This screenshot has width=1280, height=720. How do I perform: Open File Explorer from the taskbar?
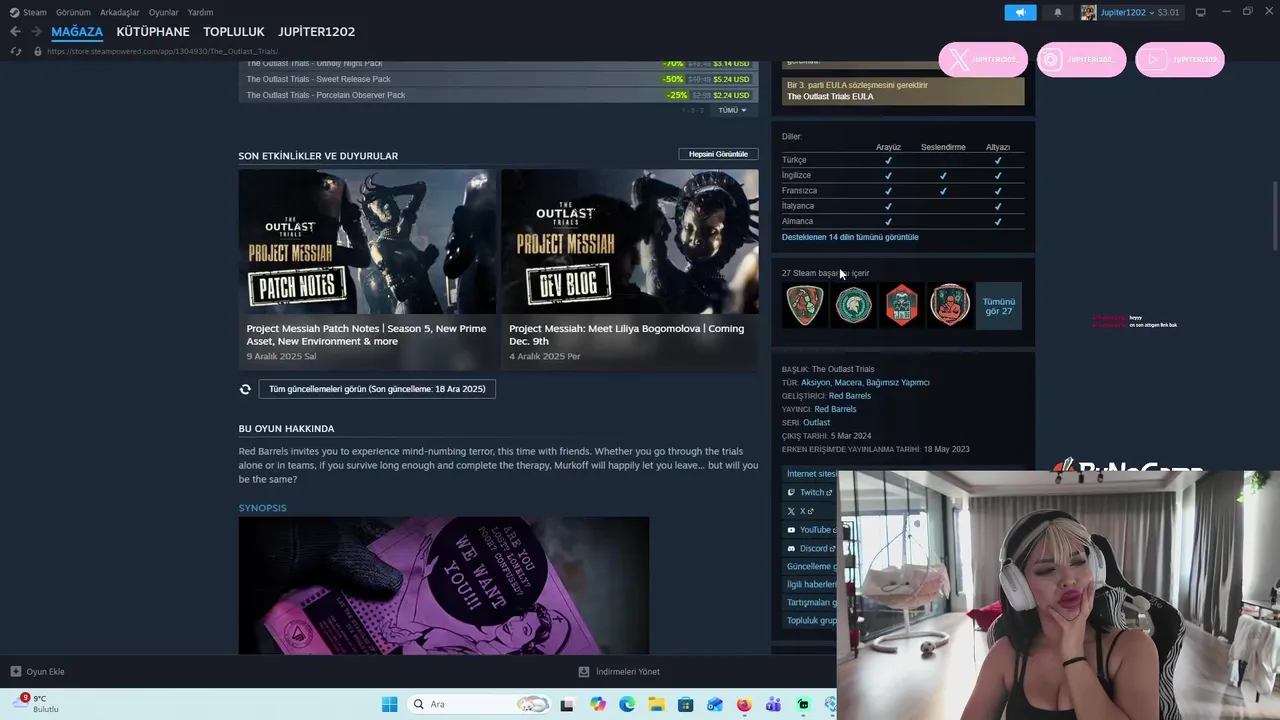pos(656,704)
